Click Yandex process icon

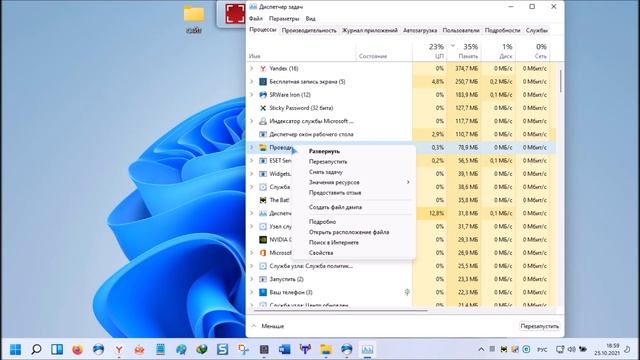[263, 69]
